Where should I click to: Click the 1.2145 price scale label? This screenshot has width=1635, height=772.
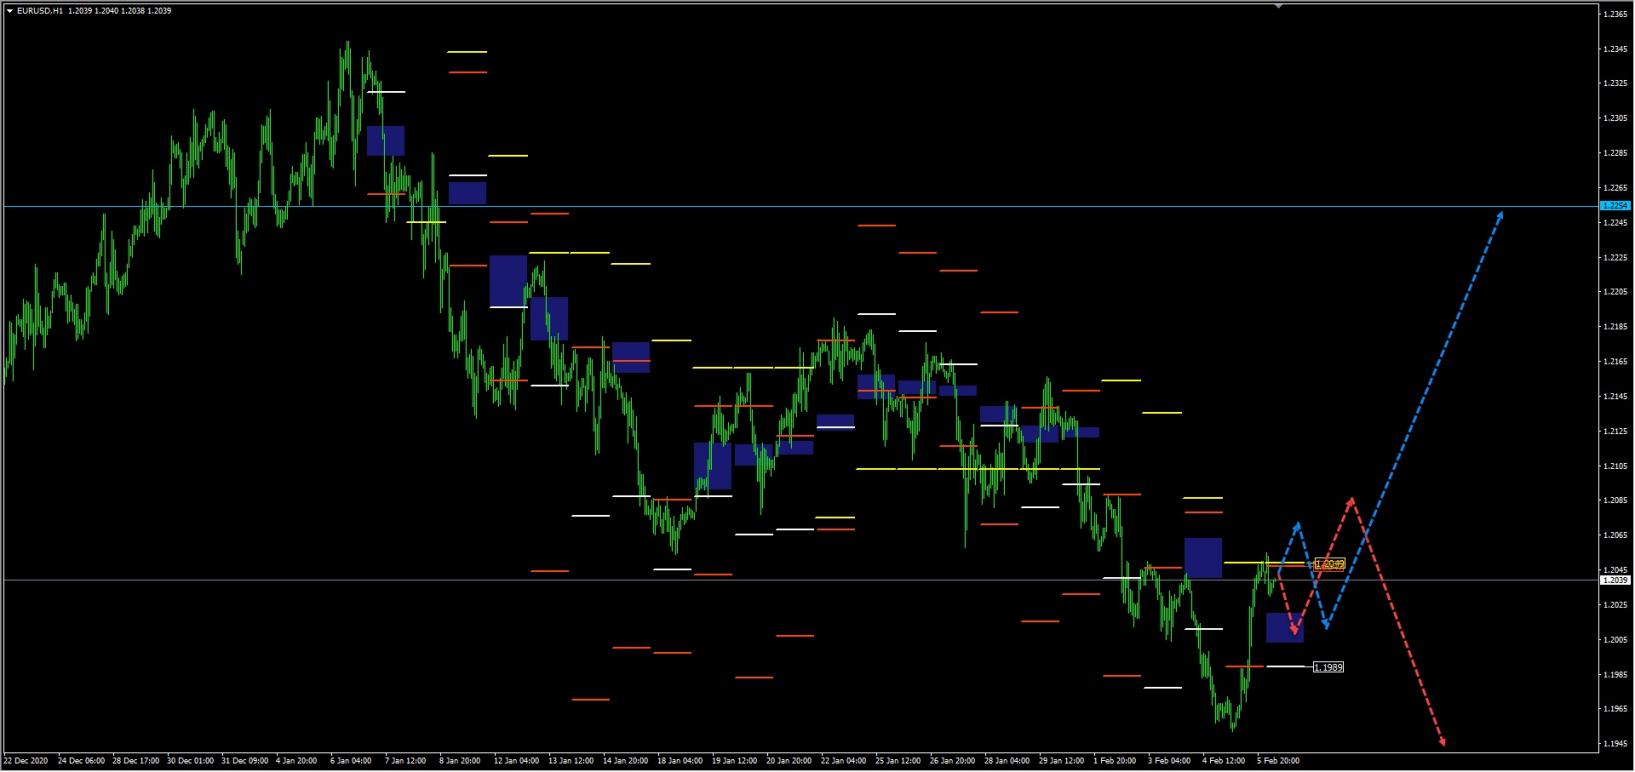click(1615, 397)
